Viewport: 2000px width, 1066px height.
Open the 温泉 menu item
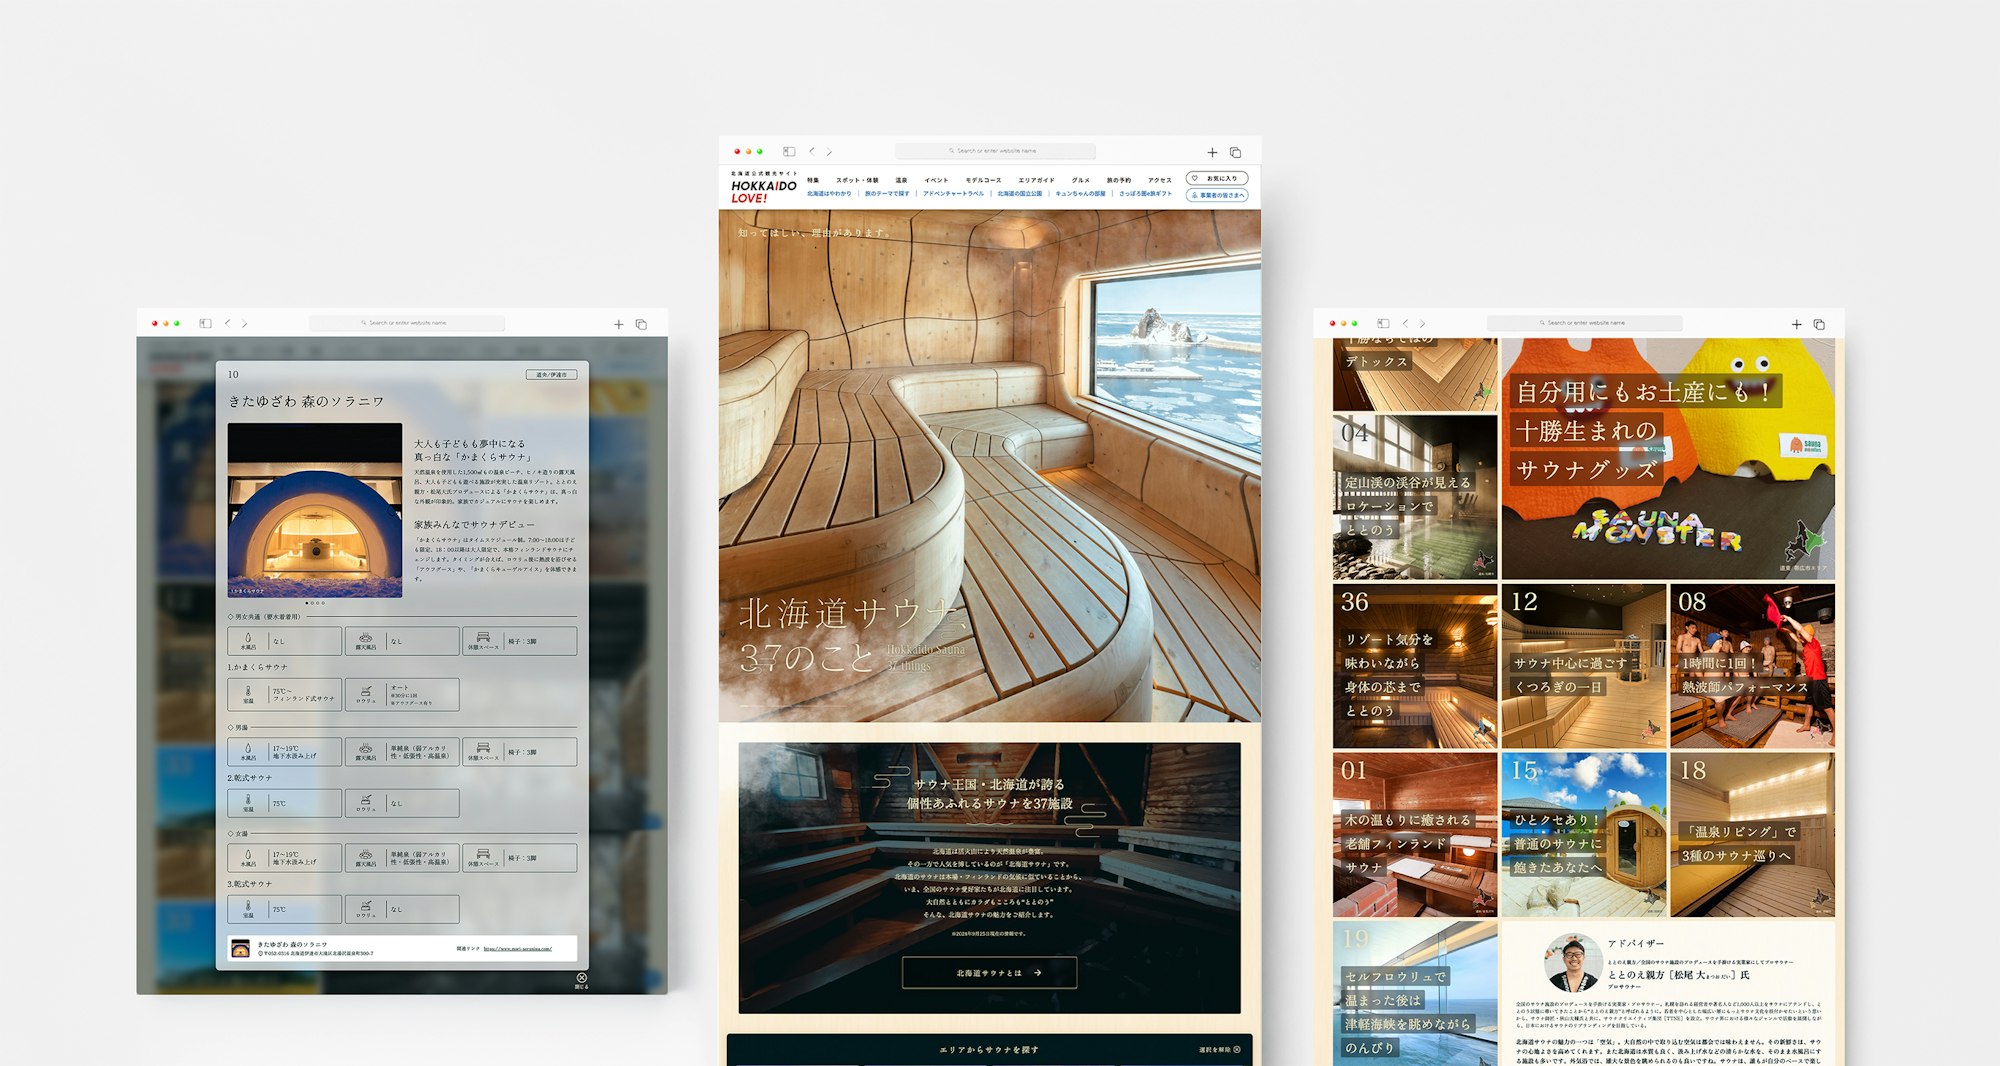click(x=901, y=180)
